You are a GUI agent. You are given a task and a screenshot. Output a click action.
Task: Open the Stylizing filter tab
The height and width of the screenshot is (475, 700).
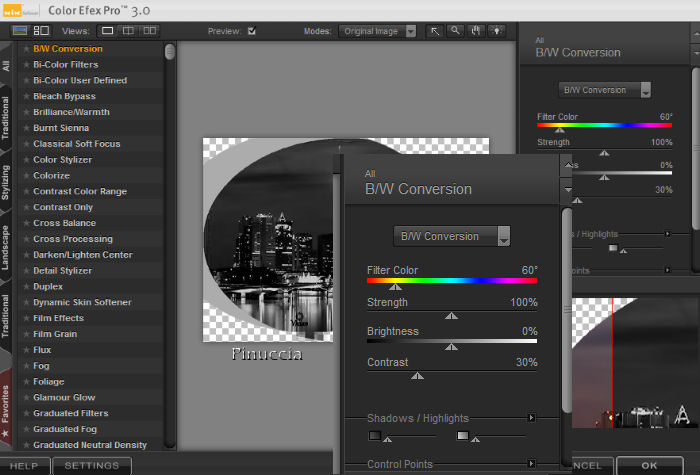click(6, 182)
